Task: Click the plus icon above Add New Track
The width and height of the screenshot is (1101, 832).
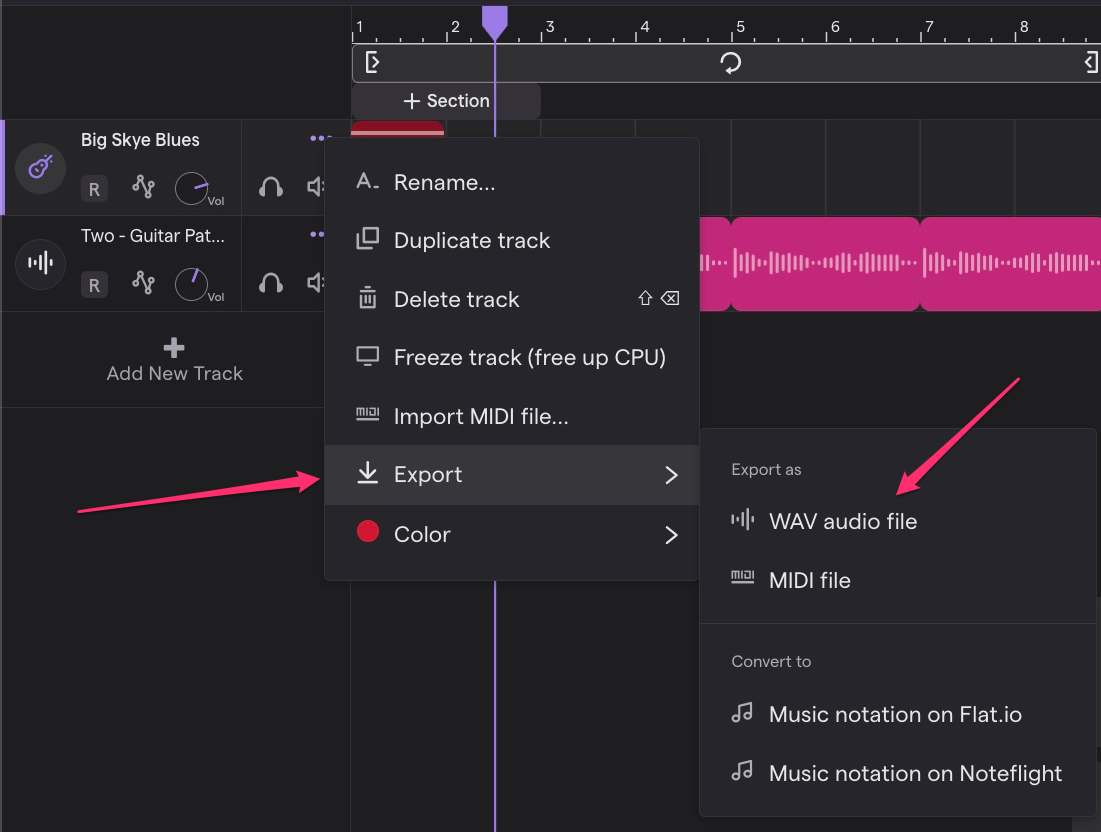Action: pos(174,348)
